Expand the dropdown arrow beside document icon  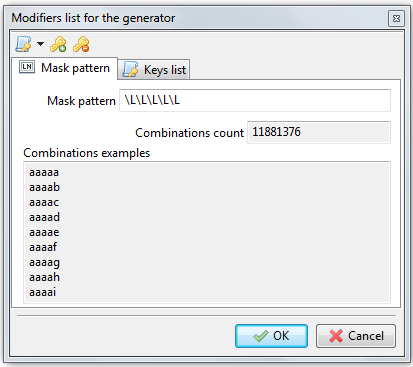click(x=40, y=44)
